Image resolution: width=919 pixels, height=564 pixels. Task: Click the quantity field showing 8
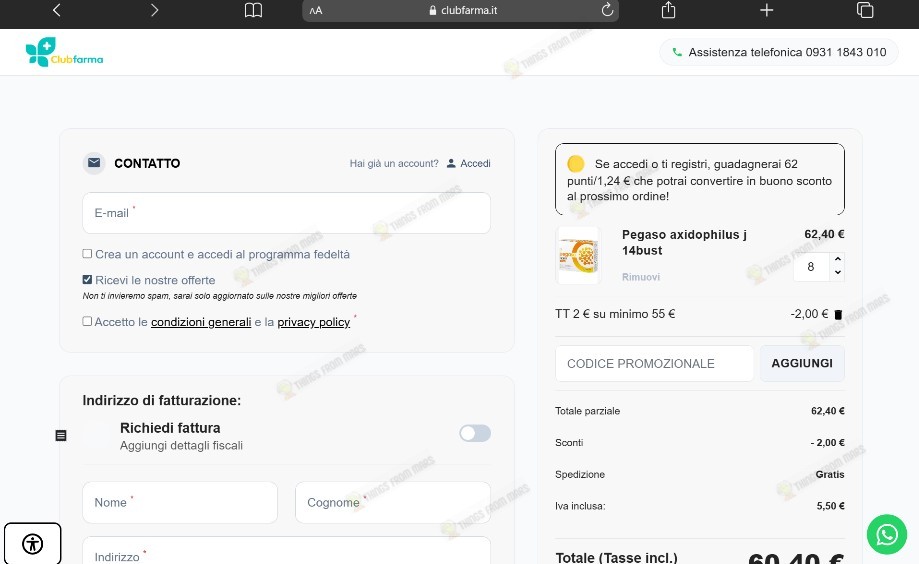click(811, 267)
